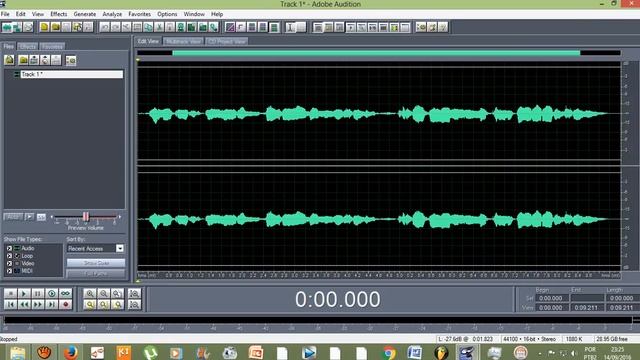The width and height of the screenshot is (640, 360).
Task: Toggle the MIDI file type checkbox
Action: pyautogui.click(x=9, y=271)
